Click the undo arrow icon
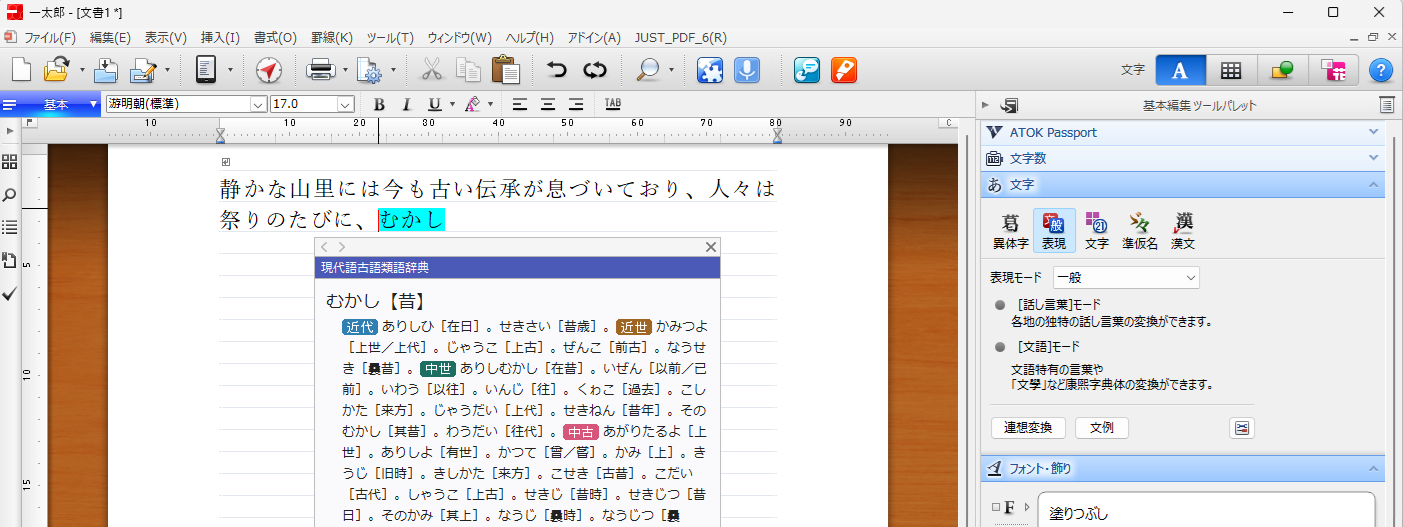 tap(557, 70)
